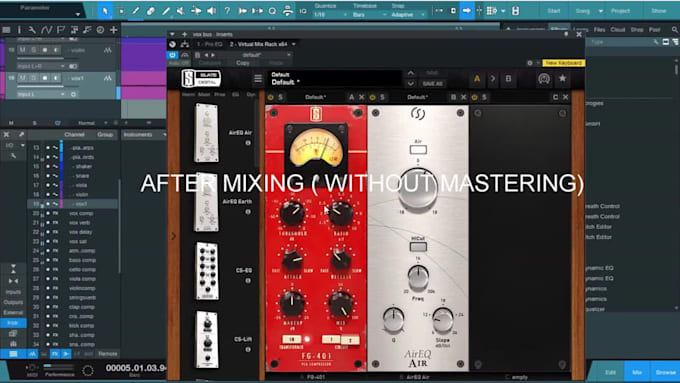Click the External button in the console
680x383 pixels.
[x=13, y=312]
